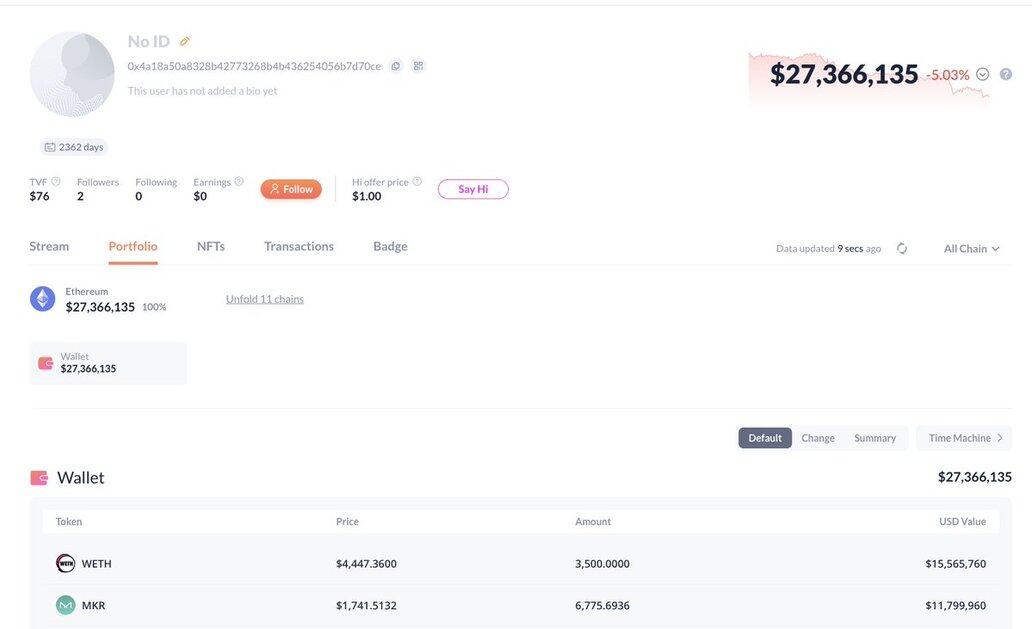The width and height of the screenshot is (1032, 629).
Task: Click the Earnings info question icon
Action: pos(239,182)
